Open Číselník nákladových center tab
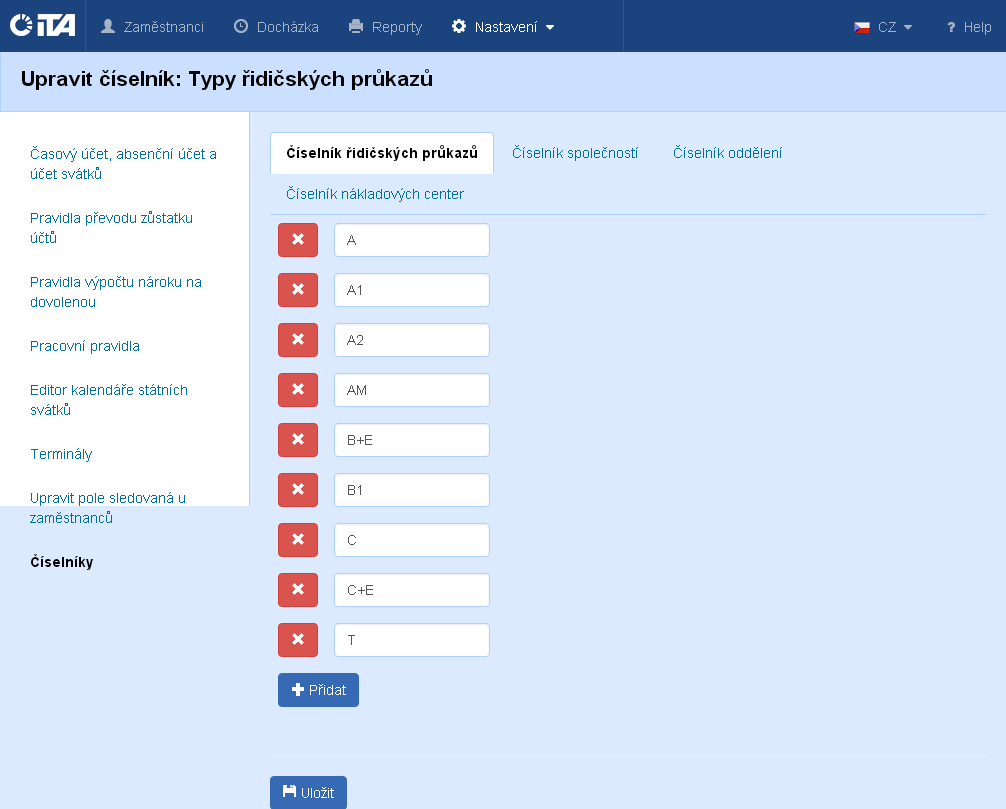 tap(375, 194)
